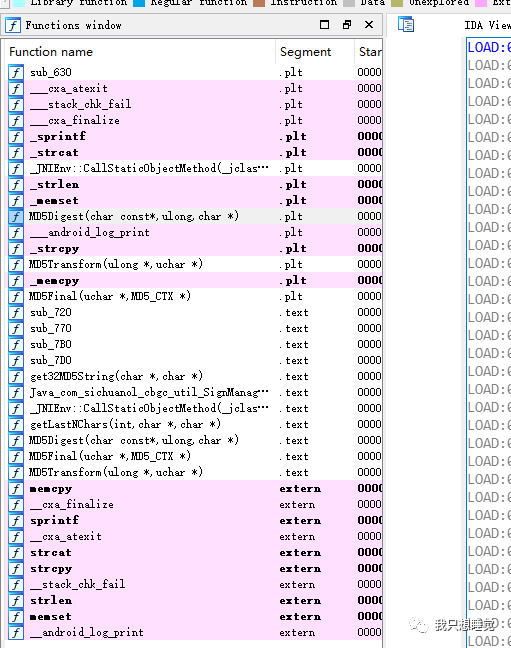Screen dimensions: 511x648
Task: Click the icon beside sub_770
Action: click(16, 329)
